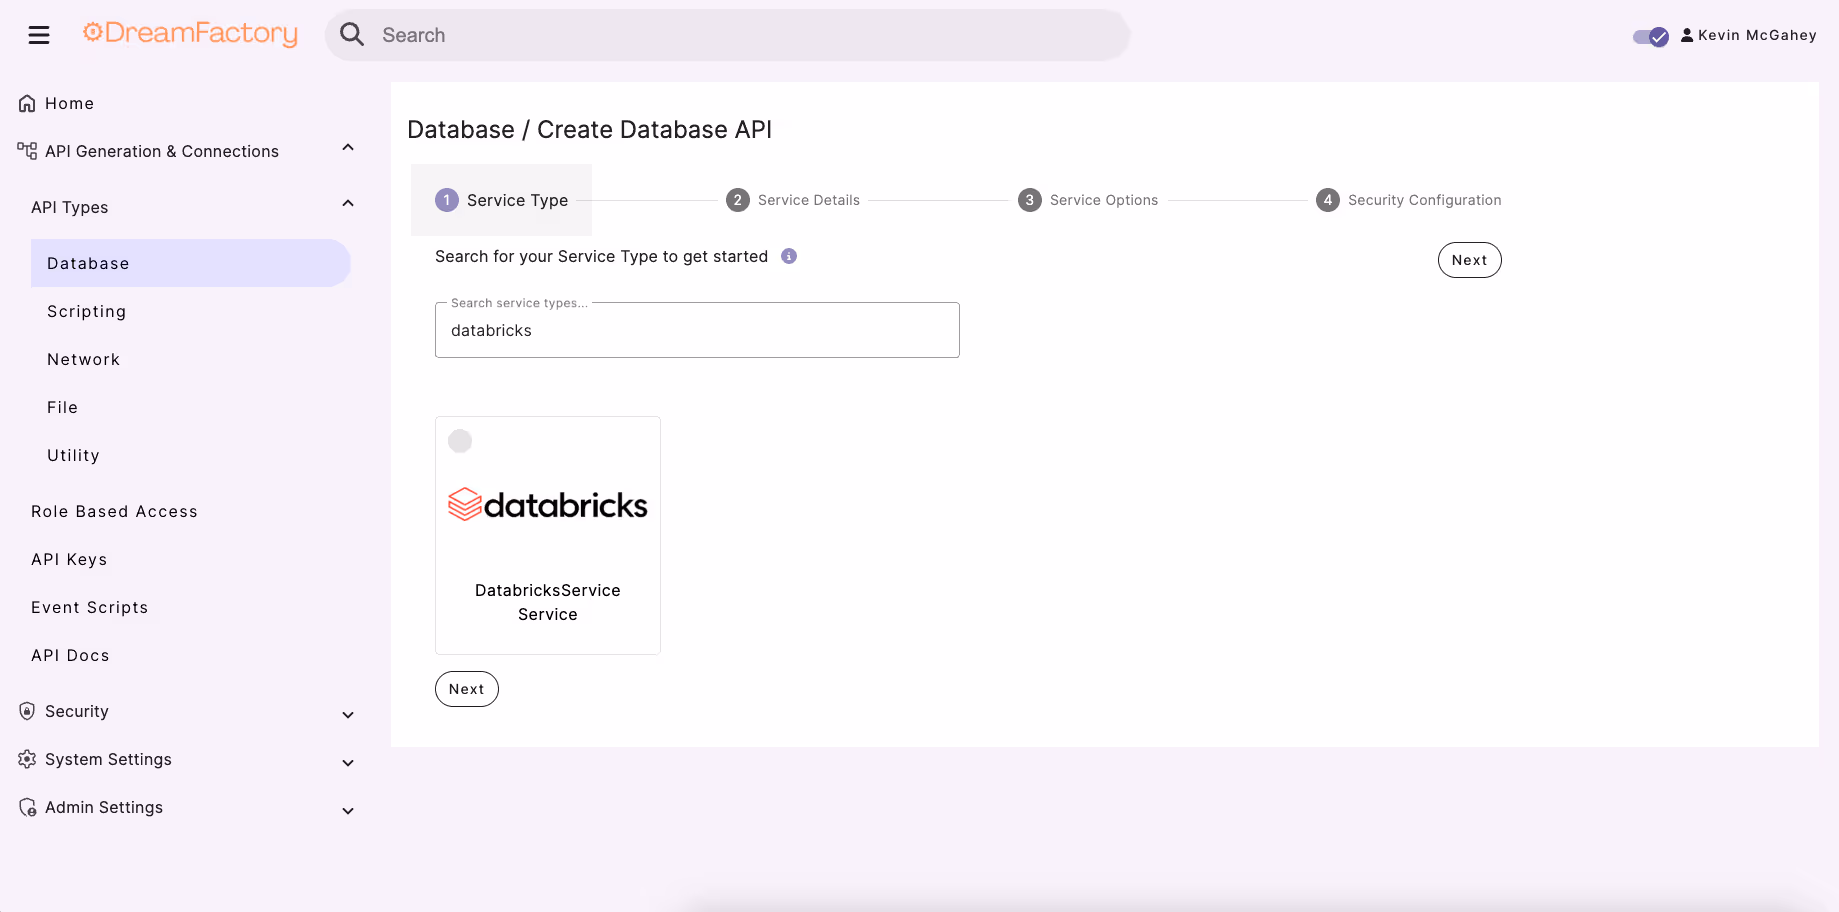1839x912 pixels.
Task: Select step 3 Service Options
Action: tap(1088, 200)
